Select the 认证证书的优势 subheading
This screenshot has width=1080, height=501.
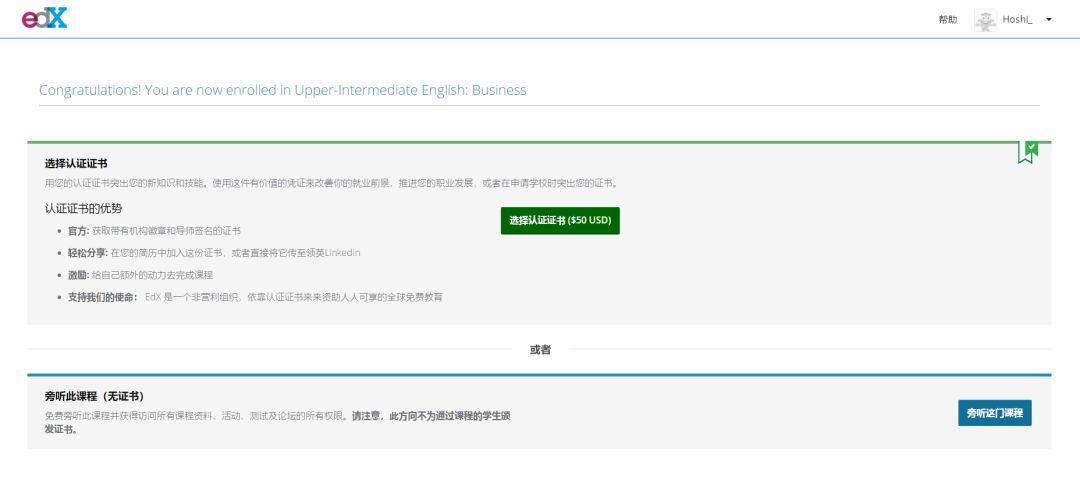83,208
